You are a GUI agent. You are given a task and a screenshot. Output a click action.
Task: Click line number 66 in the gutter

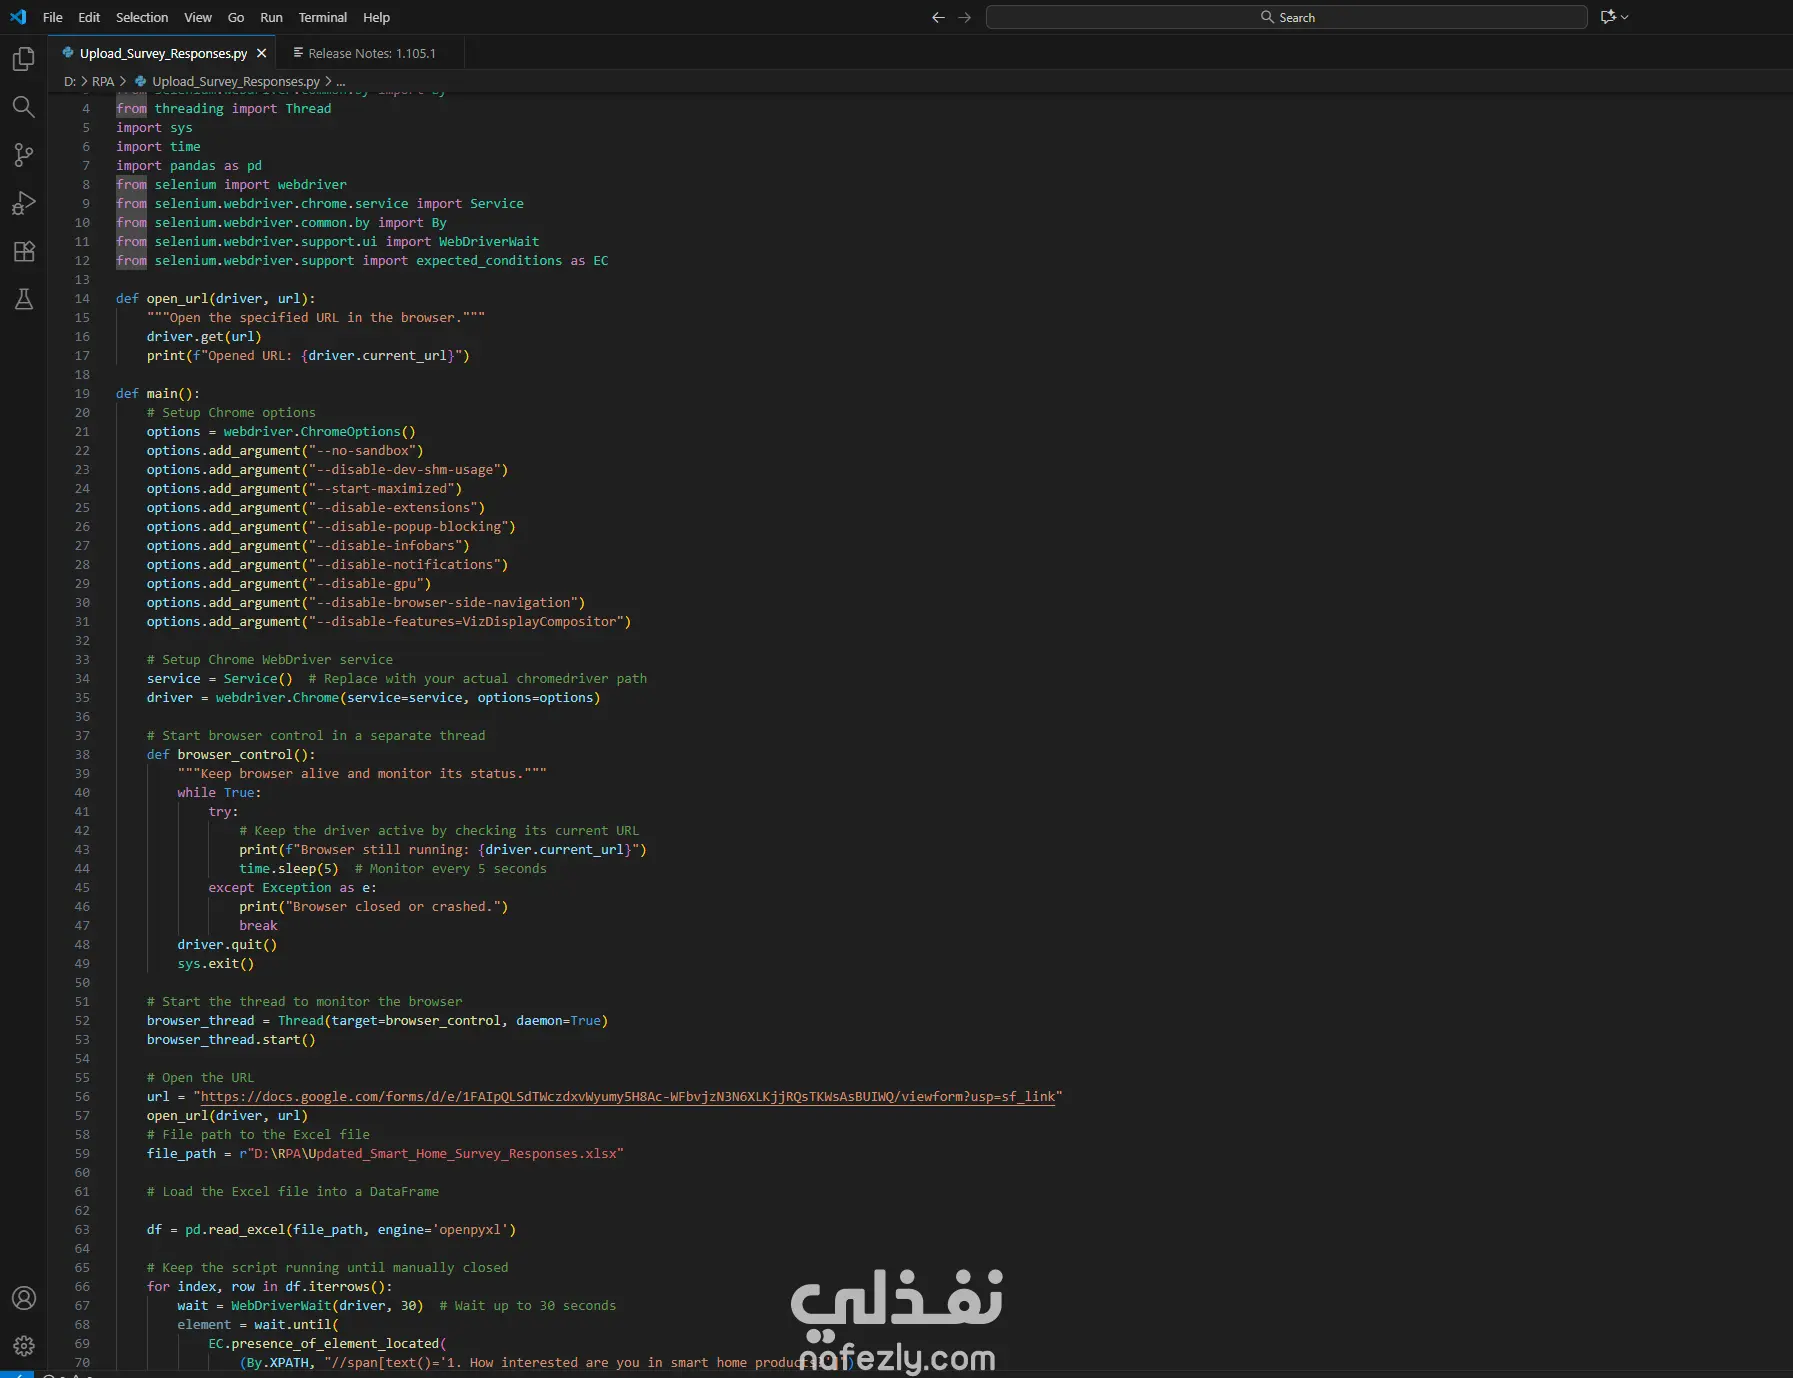pyautogui.click(x=82, y=1286)
